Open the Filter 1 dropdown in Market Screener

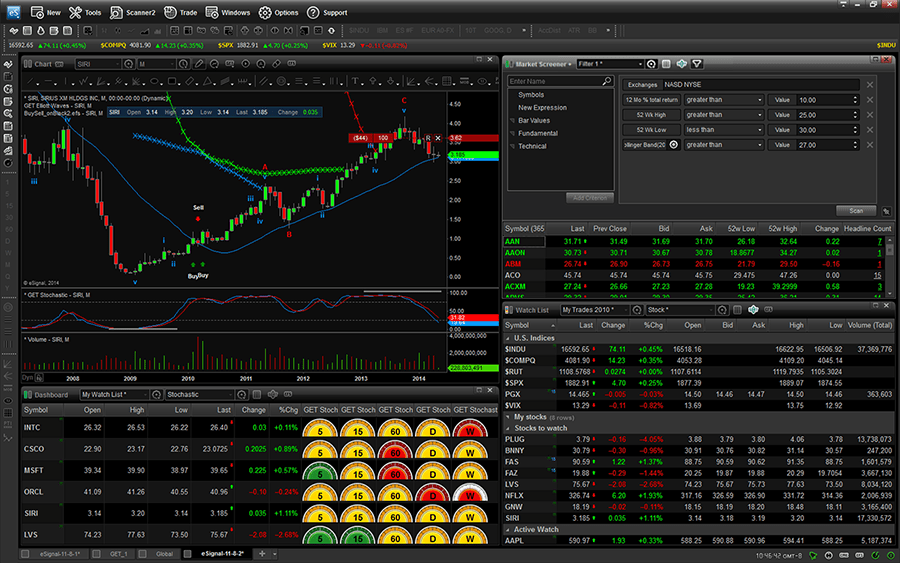pyautogui.click(x=610, y=64)
